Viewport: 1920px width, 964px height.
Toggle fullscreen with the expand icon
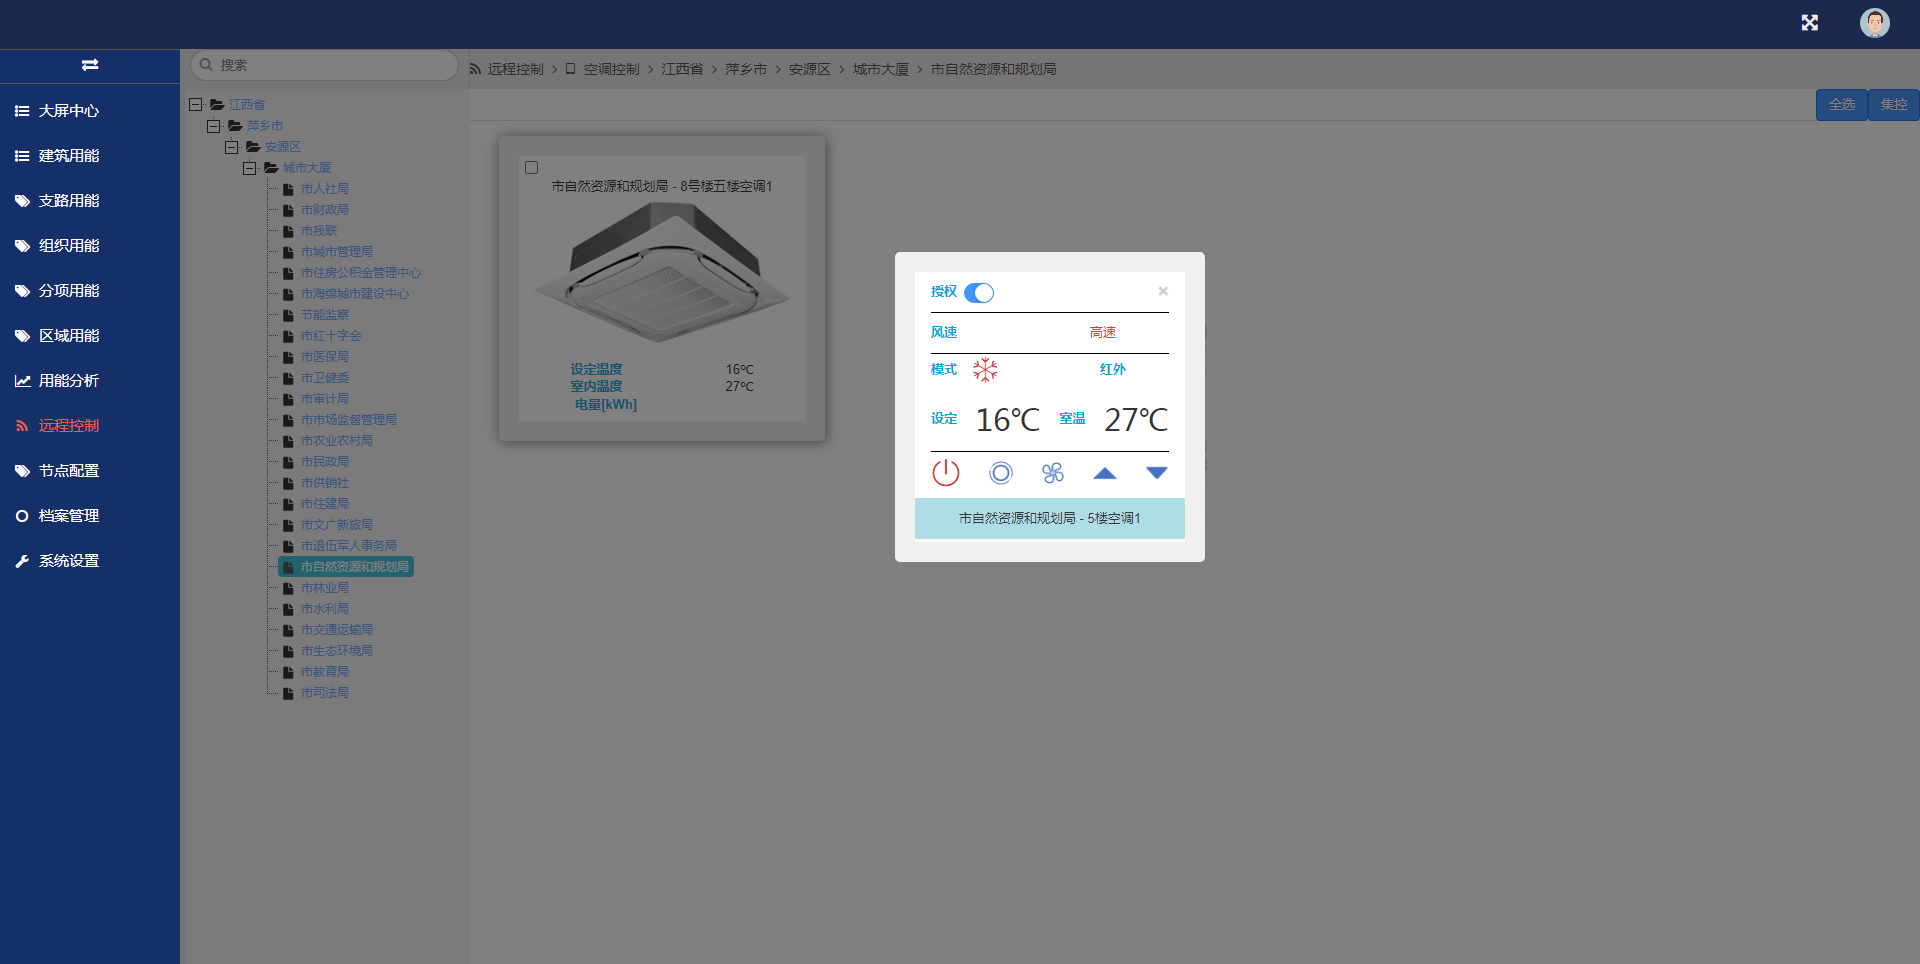coord(1809,23)
